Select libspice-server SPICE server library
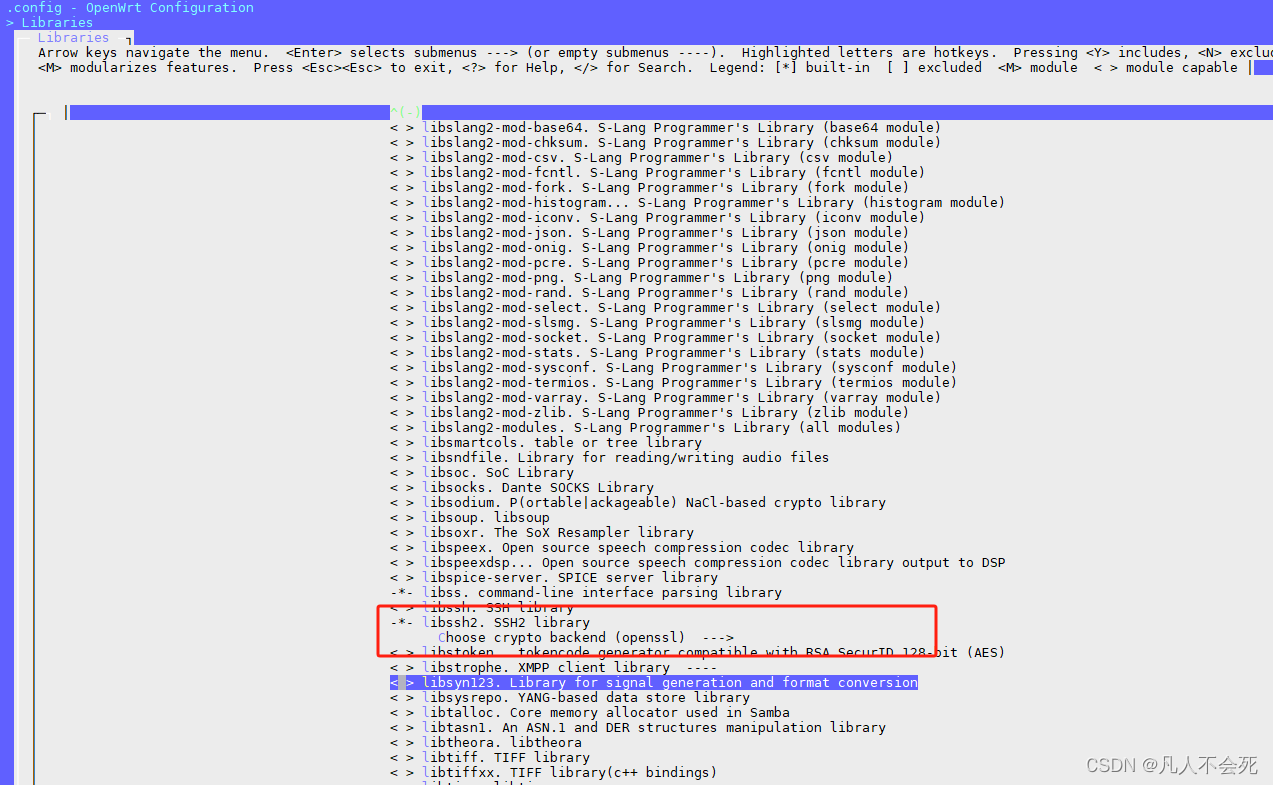Viewport: 1273px width, 785px height. click(x=554, y=578)
